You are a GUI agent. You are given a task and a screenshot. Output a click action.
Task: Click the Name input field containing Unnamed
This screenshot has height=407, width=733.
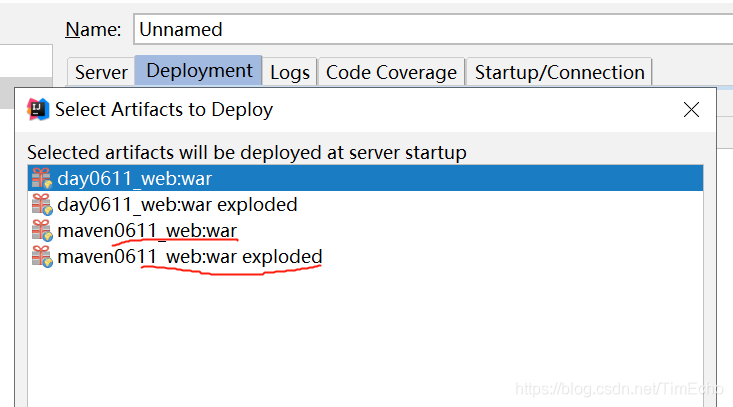[x=433, y=29]
